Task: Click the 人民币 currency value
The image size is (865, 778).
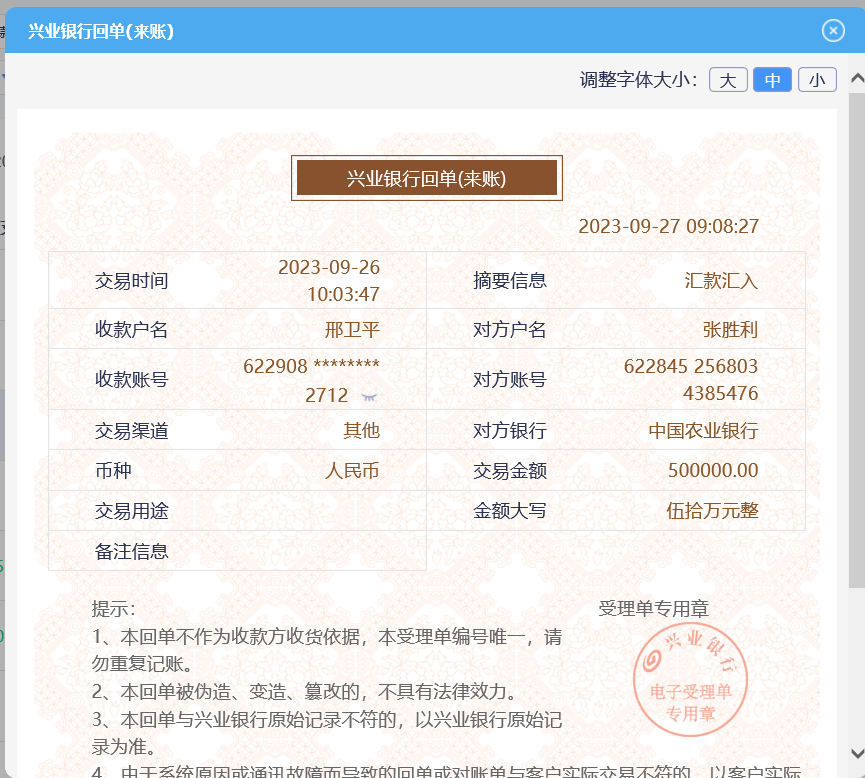Action: 352,471
